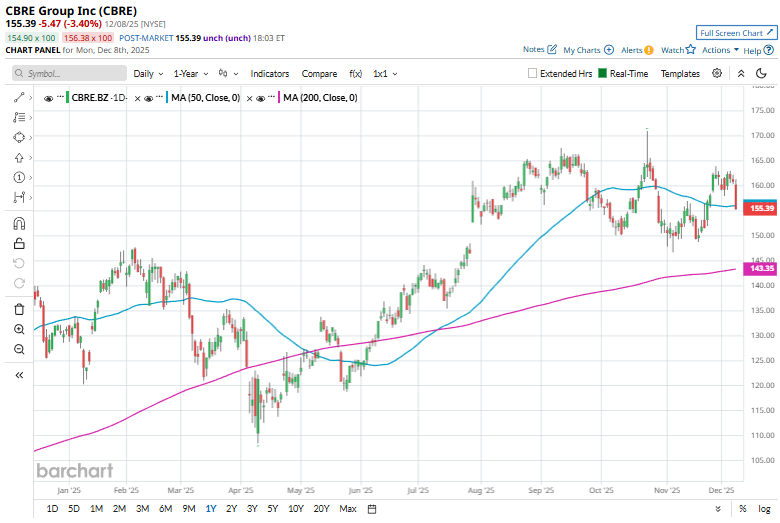
Task: Open chart settings gear icon
Action: pyautogui.click(x=717, y=73)
